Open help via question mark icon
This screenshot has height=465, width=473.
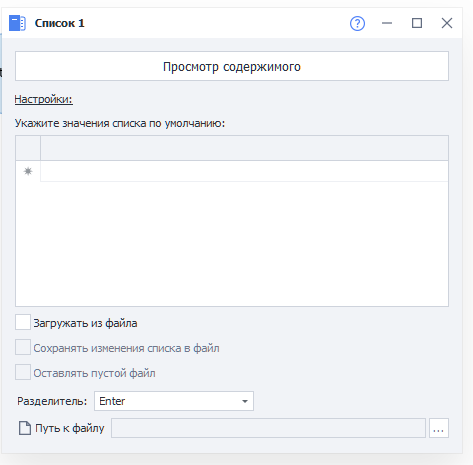point(357,24)
